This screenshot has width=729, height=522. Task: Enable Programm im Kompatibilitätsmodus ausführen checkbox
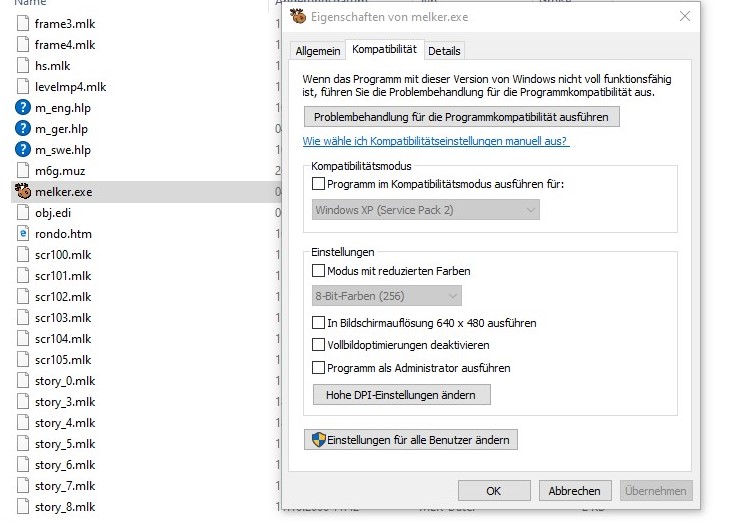click(318, 184)
